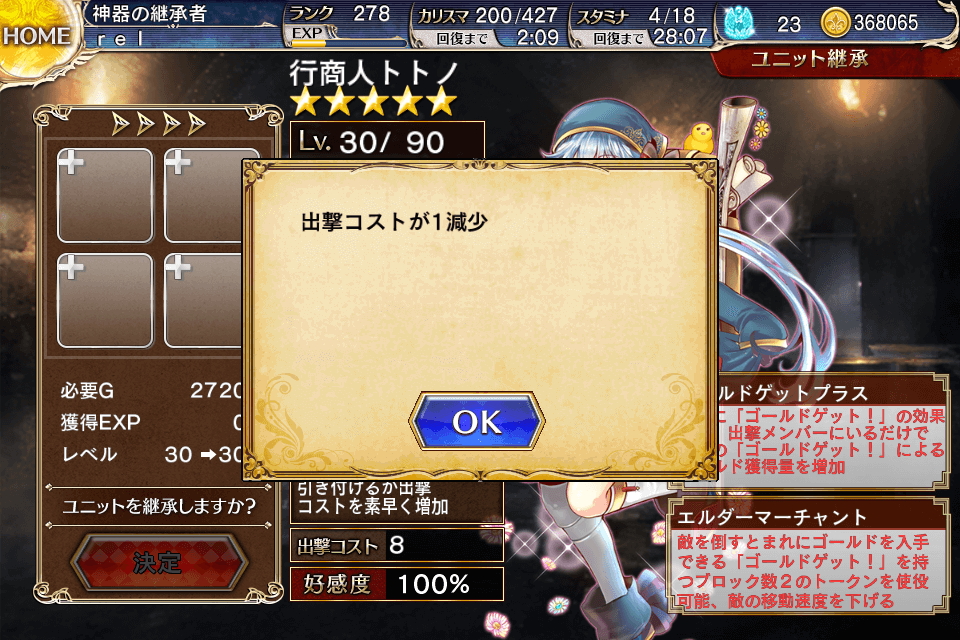Click the OK button in dialog
Screen dimensions: 960x640
pyautogui.click(x=476, y=421)
